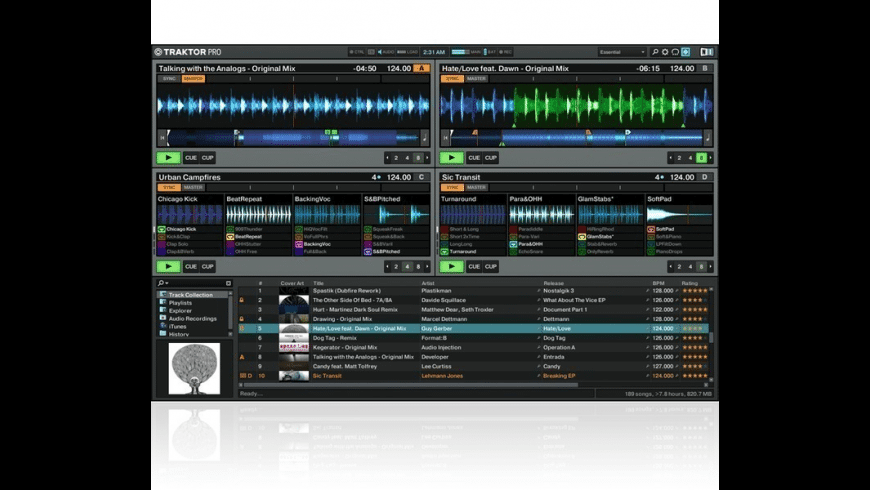Trigger the Chicago Kick sample cell icon
The width and height of the screenshot is (870, 490).
[161, 229]
